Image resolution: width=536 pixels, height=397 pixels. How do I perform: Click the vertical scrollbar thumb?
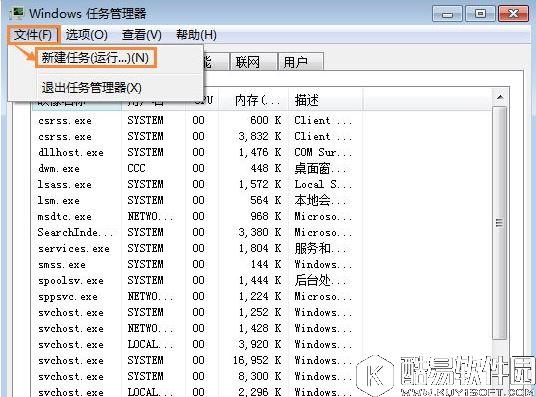click(x=499, y=223)
